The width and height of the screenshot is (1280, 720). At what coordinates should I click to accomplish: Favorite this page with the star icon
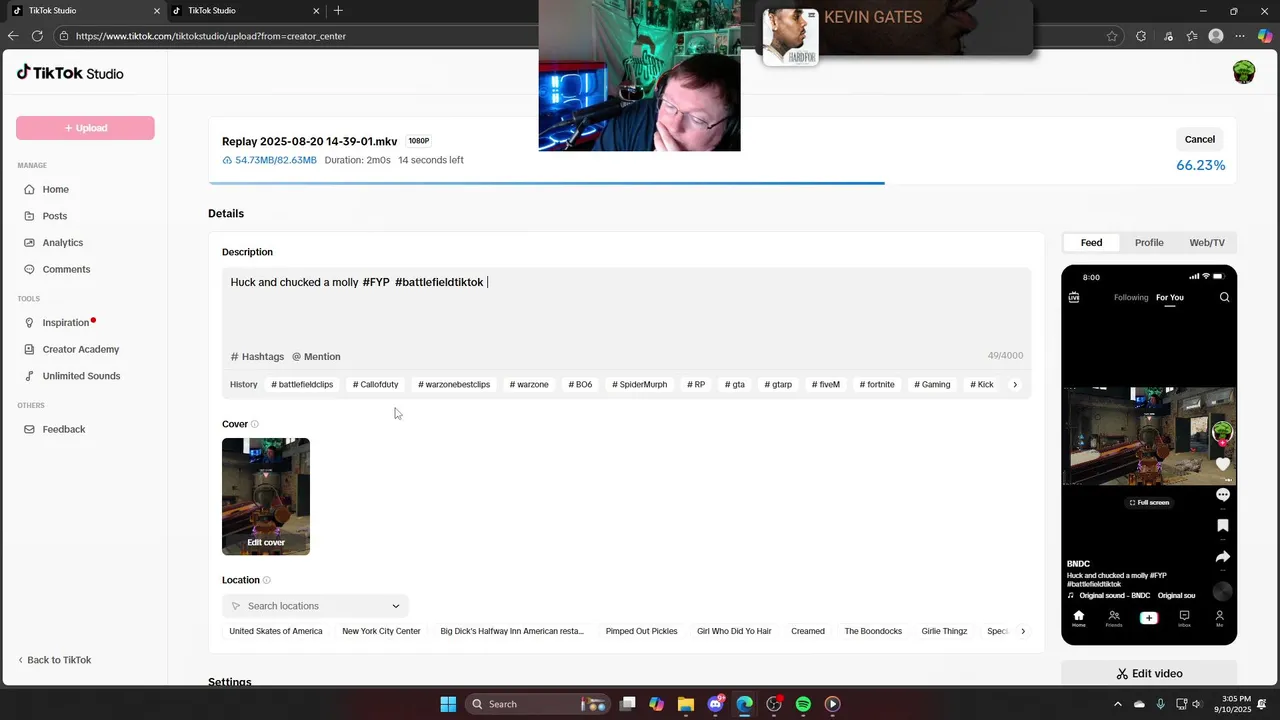pyautogui.click(x=1112, y=36)
